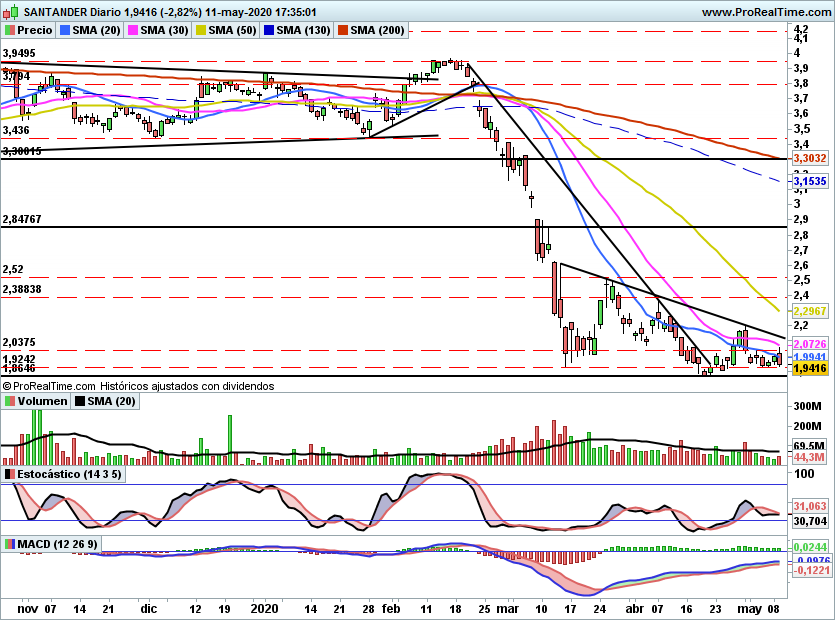Select the 2,84767 horizontal support line label
The height and width of the screenshot is (620, 835).
coord(22,218)
